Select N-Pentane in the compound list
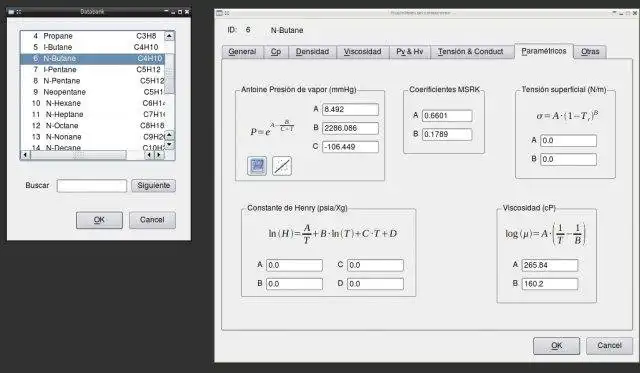 [93, 81]
